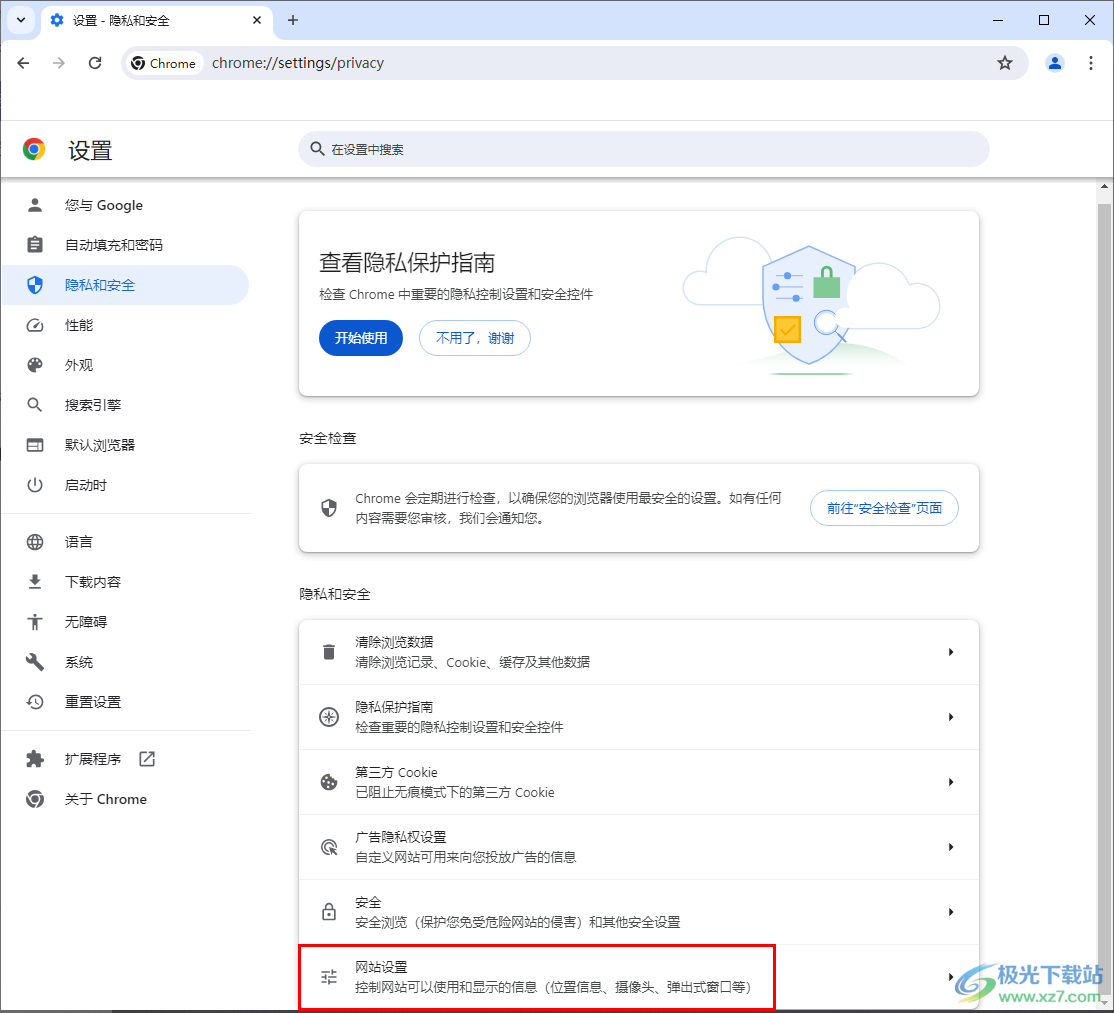Close the 设置 - 隐私和安全 tab
The height and width of the screenshot is (1013, 1114).
[x=257, y=20]
